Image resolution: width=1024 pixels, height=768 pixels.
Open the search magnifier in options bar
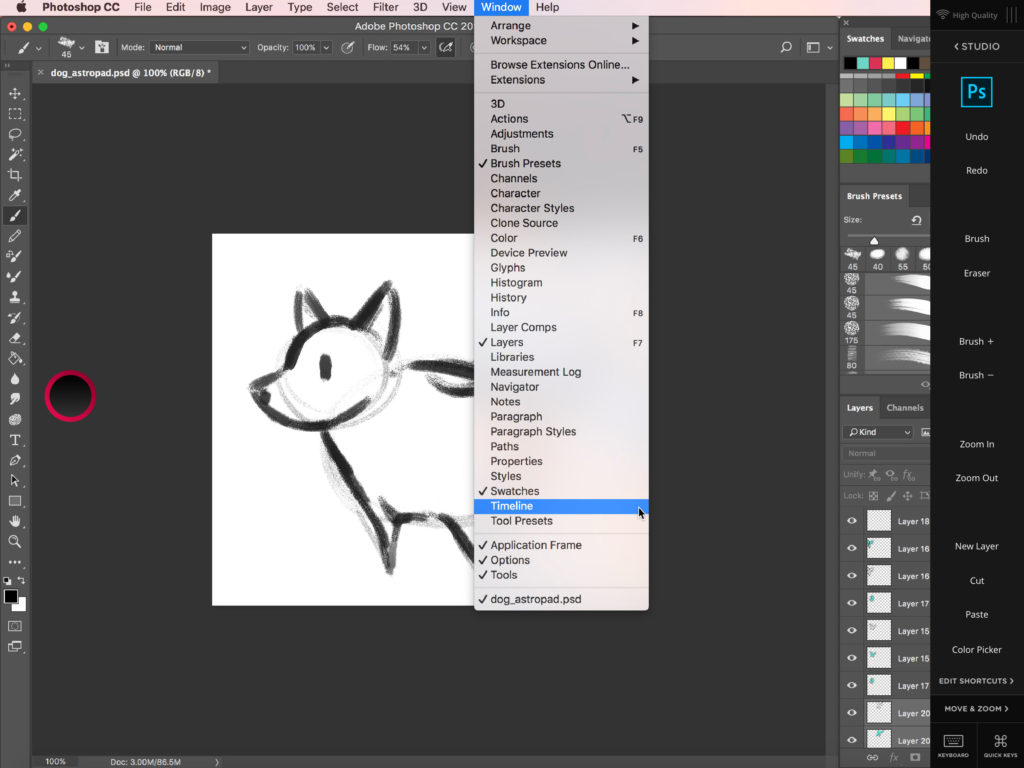(x=786, y=47)
